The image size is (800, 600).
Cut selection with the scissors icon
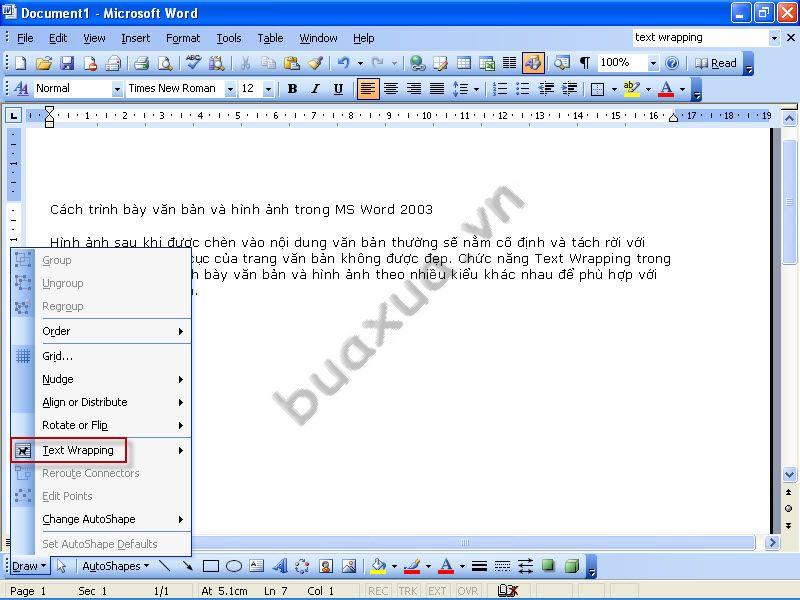click(245, 63)
